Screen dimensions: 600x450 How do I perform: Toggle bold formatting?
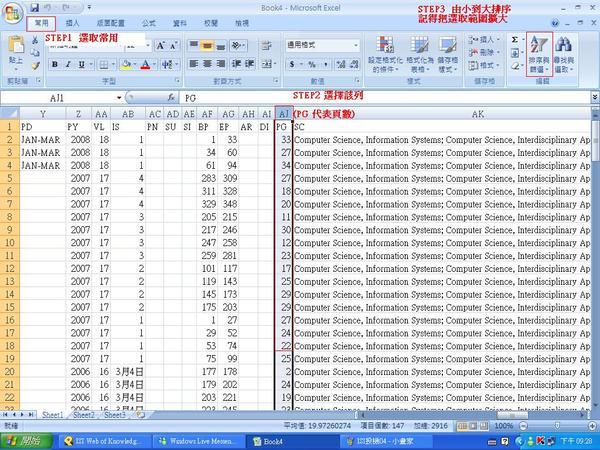(x=55, y=64)
